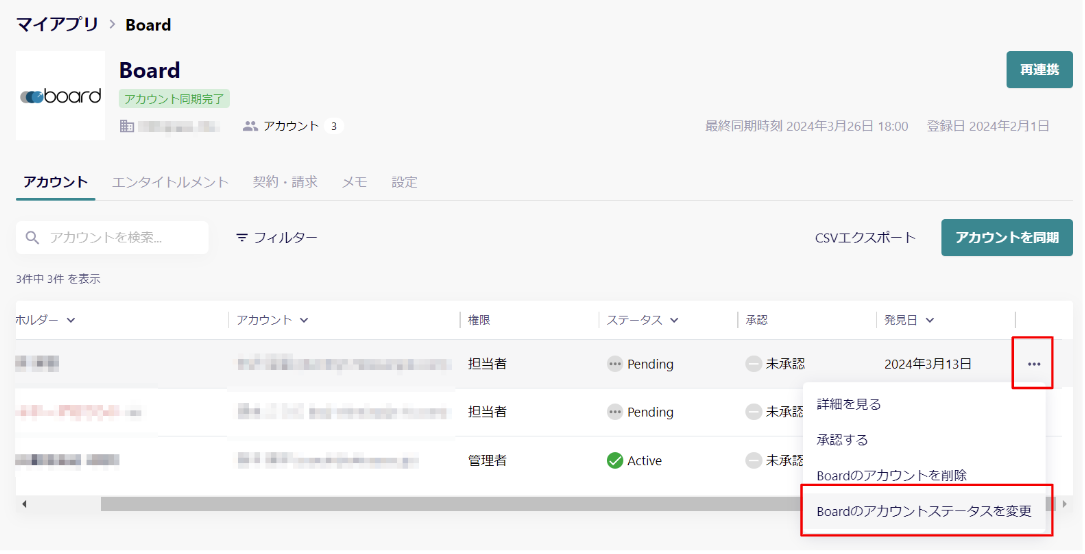Screen dimensions: 1085x554
Task: Open the three-dot menu for the first account row
Action: click(1033, 364)
